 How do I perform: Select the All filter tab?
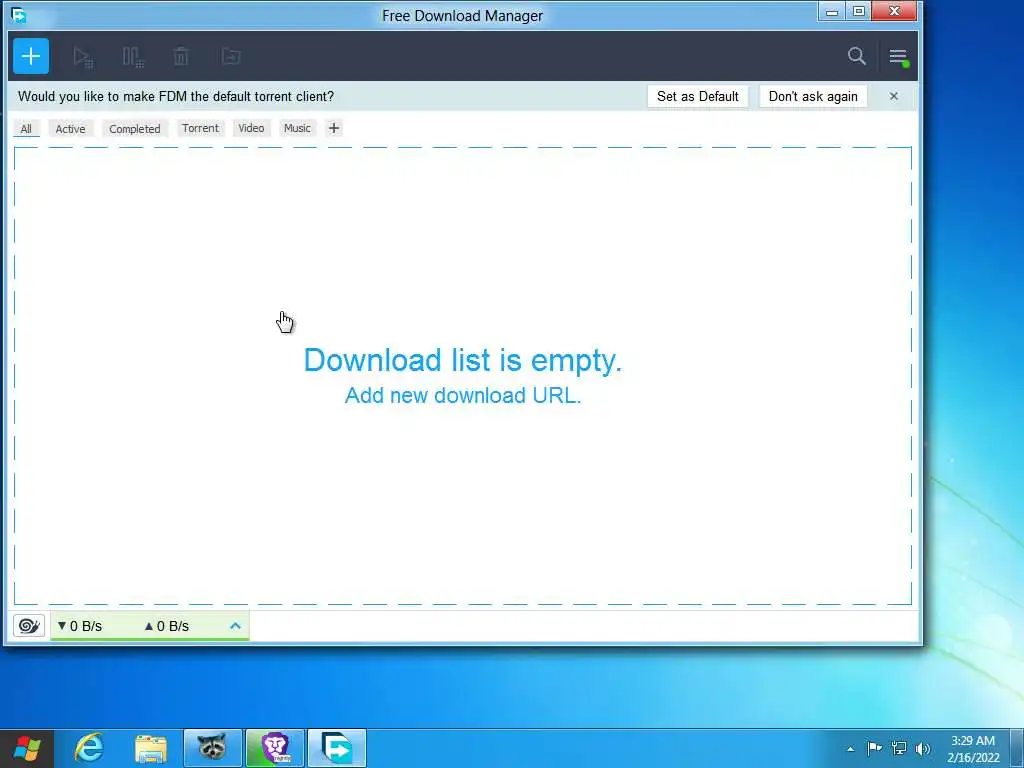click(26, 129)
